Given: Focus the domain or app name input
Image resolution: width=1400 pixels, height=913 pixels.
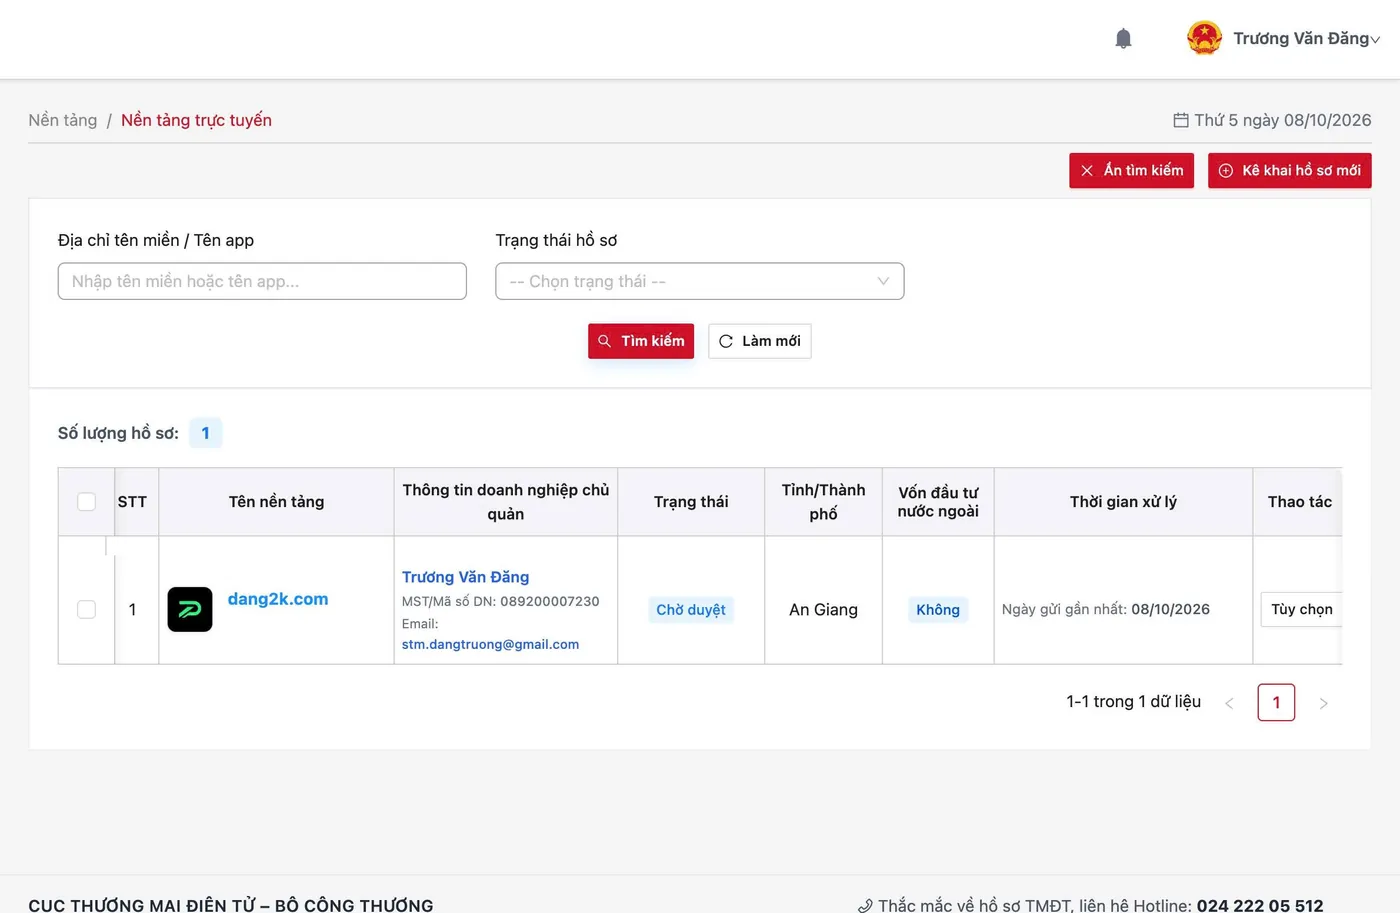Looking at the screenshot, I should pos(262,281).
